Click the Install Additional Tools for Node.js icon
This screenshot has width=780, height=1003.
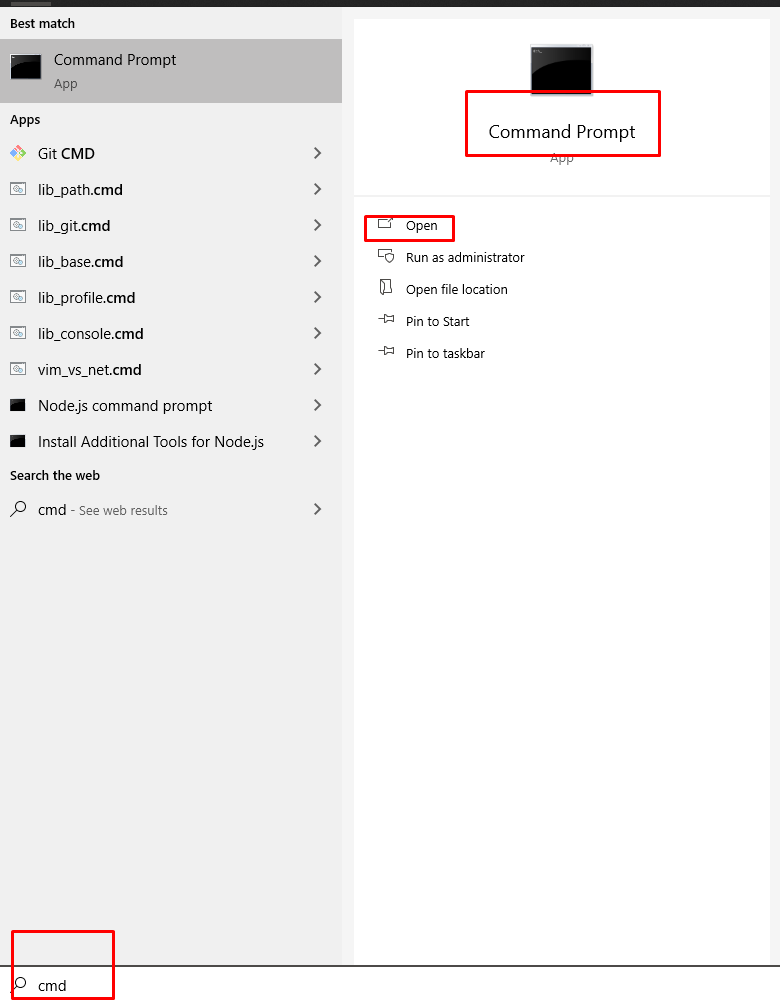tap(19, 441)
